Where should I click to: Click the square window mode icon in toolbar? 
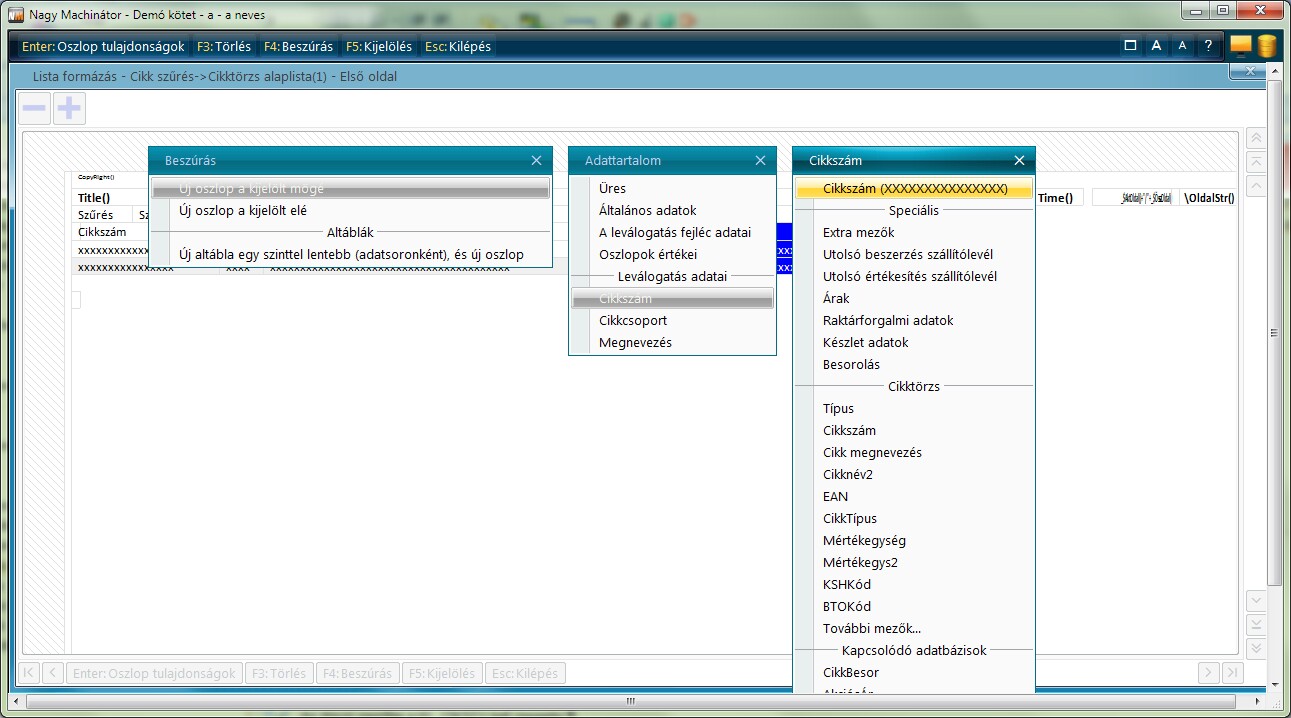(1130, 46)
